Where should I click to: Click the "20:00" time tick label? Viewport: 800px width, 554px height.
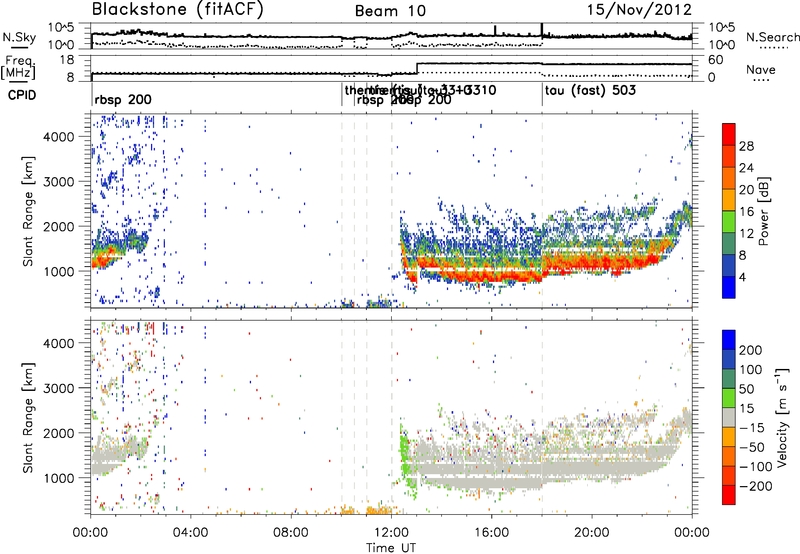(x=592, y=533)
